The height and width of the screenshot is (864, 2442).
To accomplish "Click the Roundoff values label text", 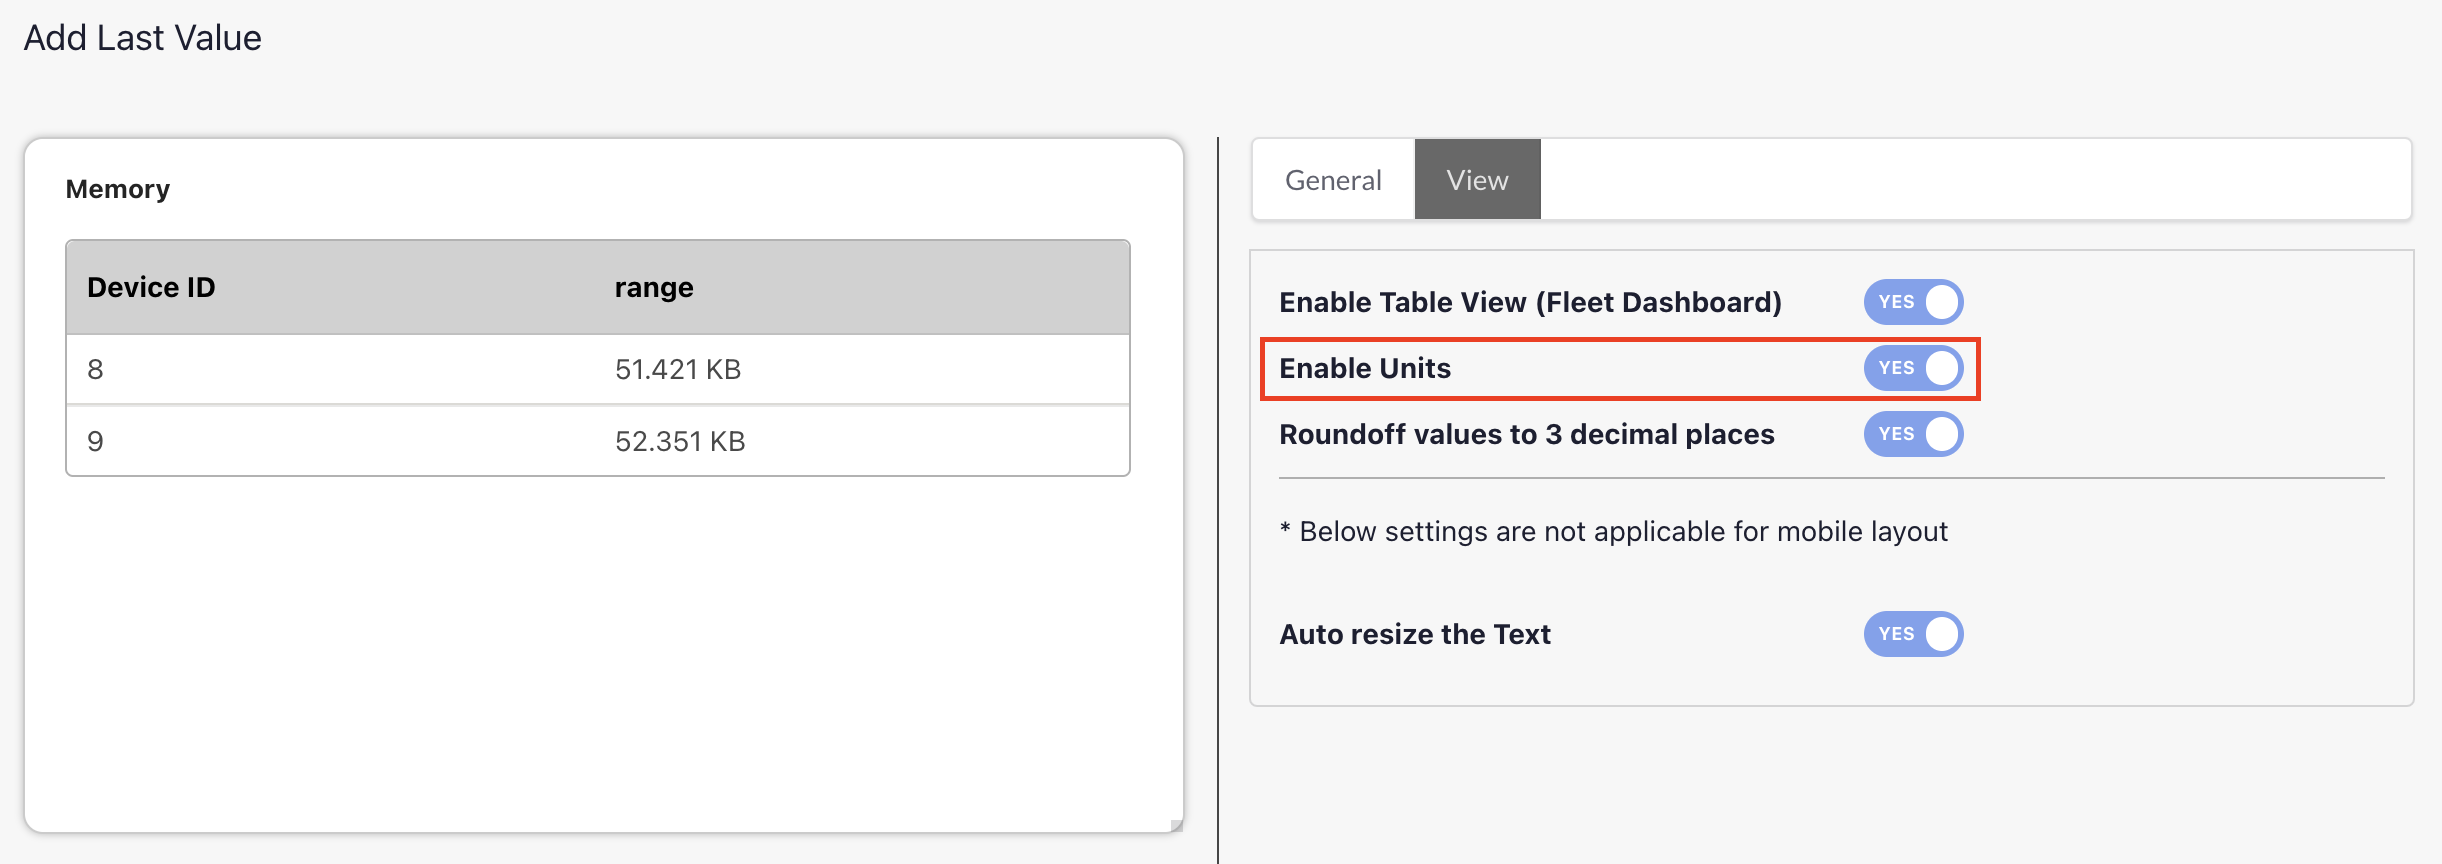I will (1526, 434).
